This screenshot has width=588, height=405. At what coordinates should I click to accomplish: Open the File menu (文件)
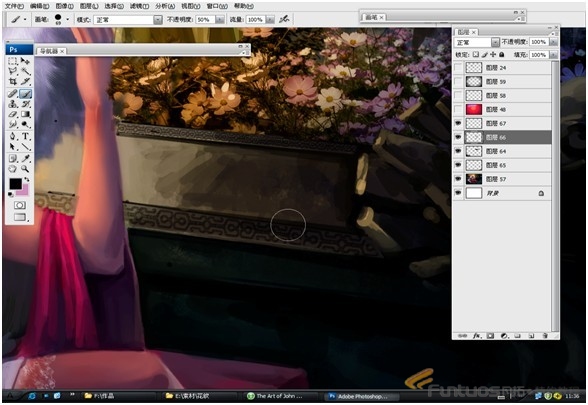[x=14, y=6]
